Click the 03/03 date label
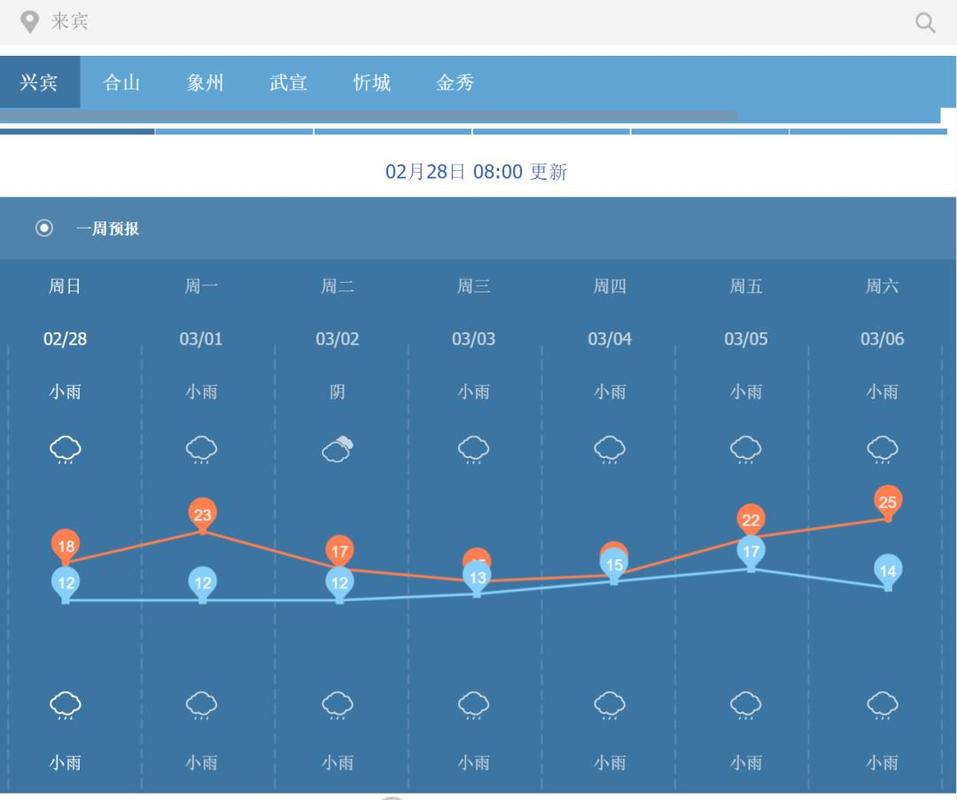 [x=474, y=339]
